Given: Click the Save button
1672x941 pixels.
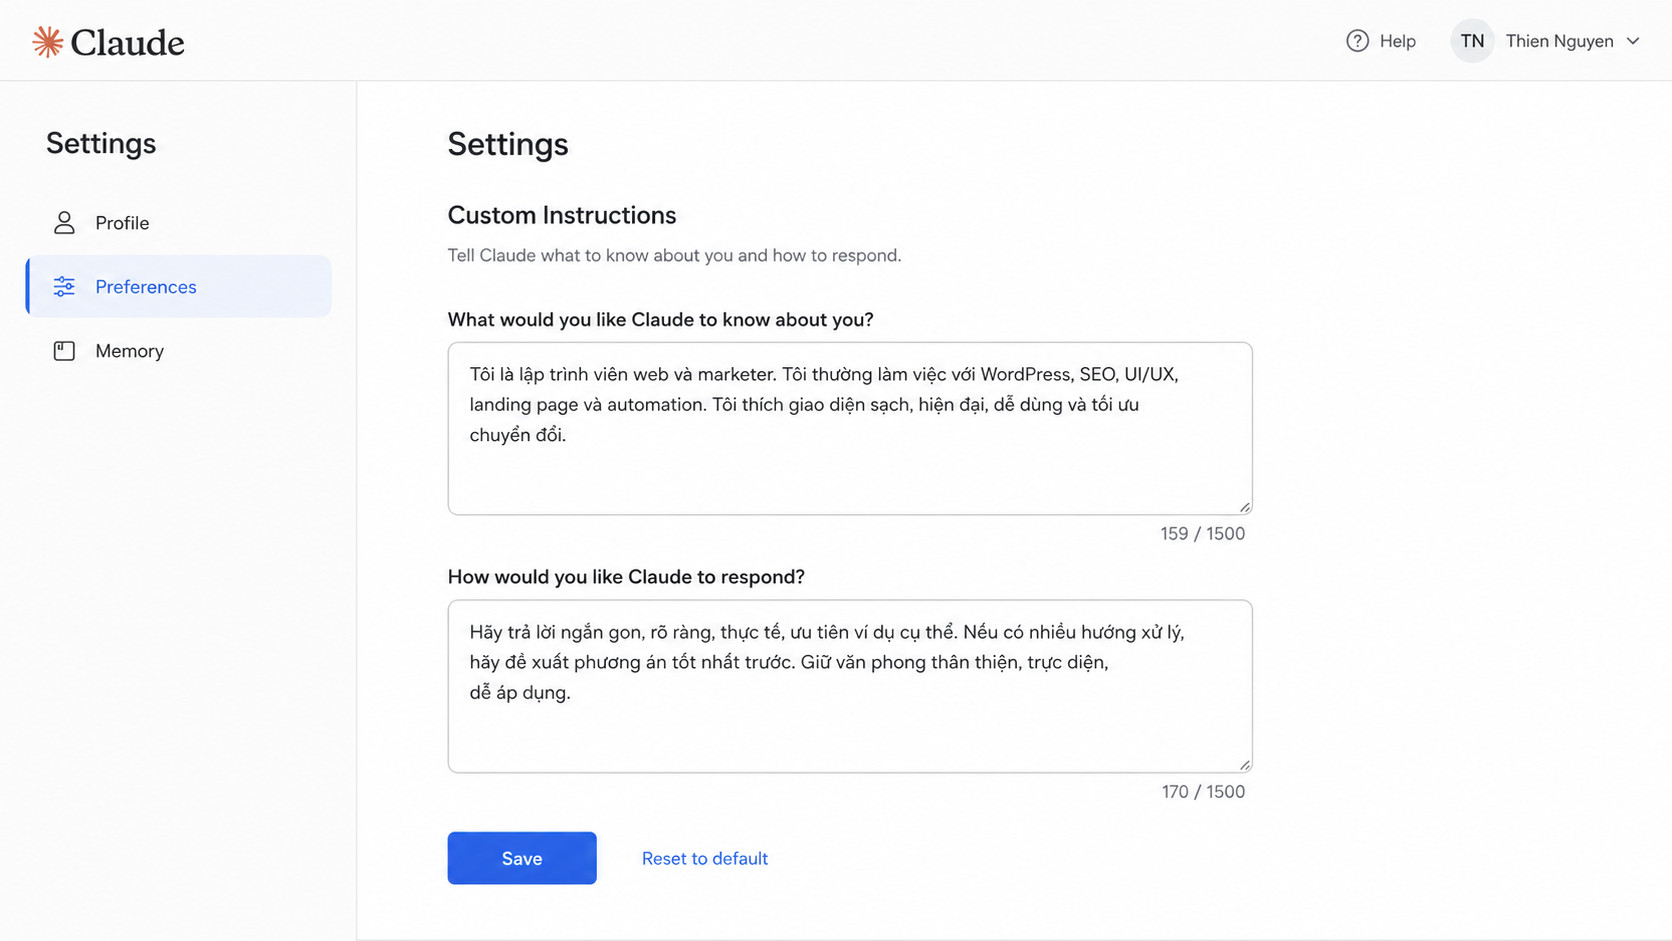Looking at the screenshot, I should [522, 858].
